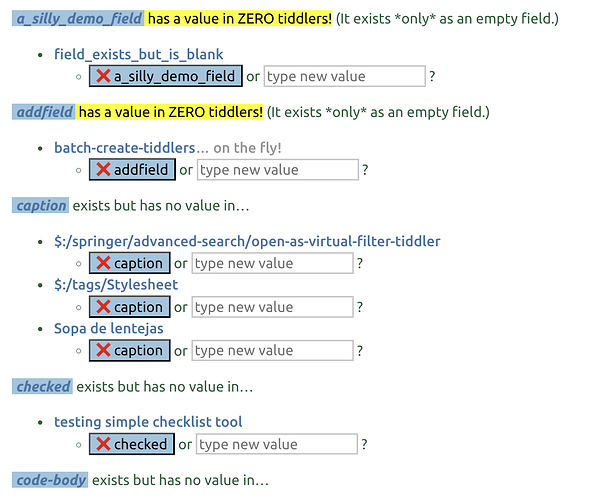Image resolution: width=589 pixels, height=500 pixels.
Task: Focus new value input for checked field
Action: tap(277, 444)
